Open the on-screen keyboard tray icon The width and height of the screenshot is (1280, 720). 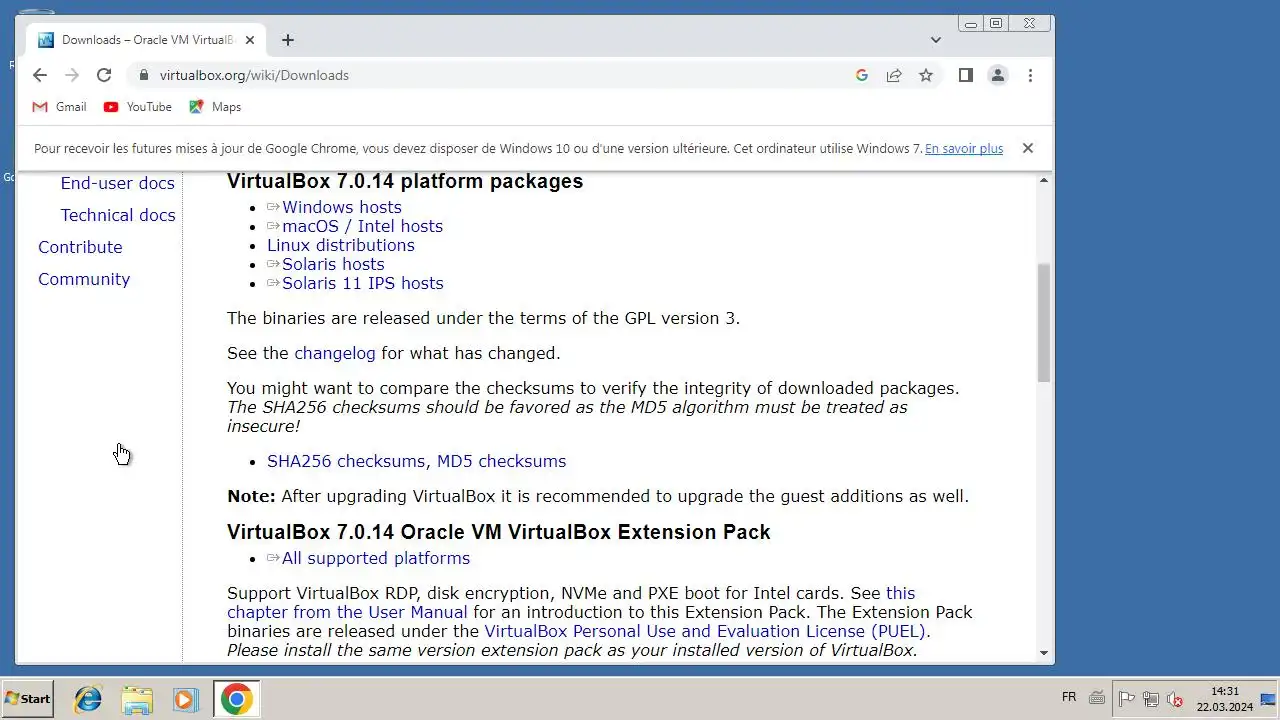pyautogui.click(x=1097, y=699)
